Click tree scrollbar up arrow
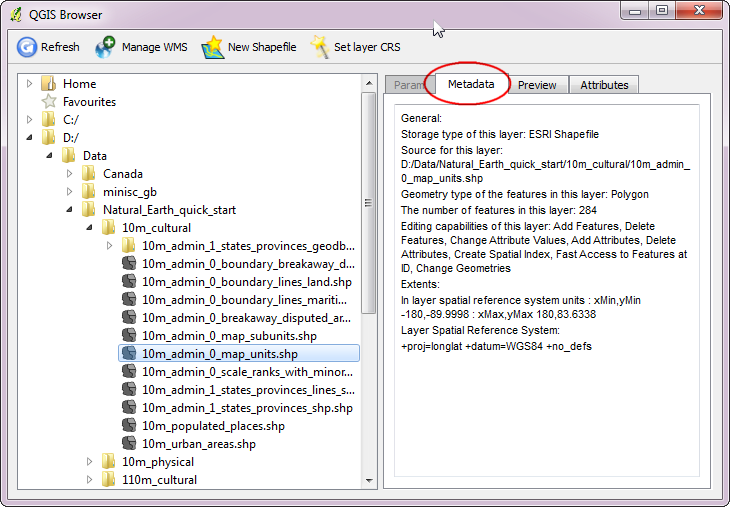 click(369, 83)
